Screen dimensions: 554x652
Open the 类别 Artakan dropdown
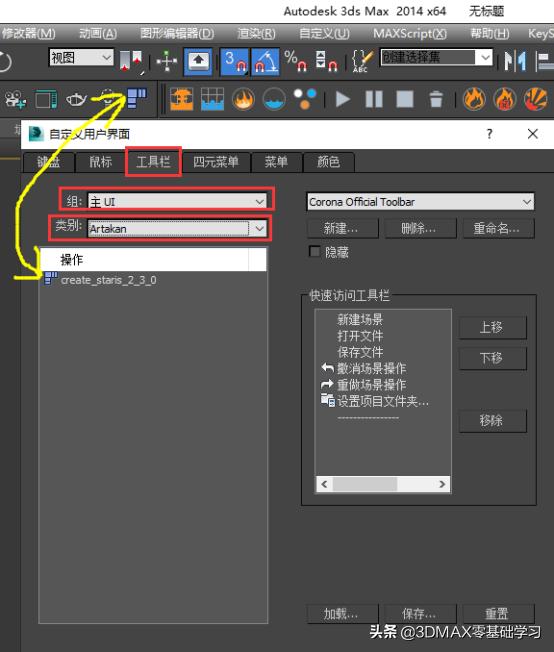pos(177,228)
